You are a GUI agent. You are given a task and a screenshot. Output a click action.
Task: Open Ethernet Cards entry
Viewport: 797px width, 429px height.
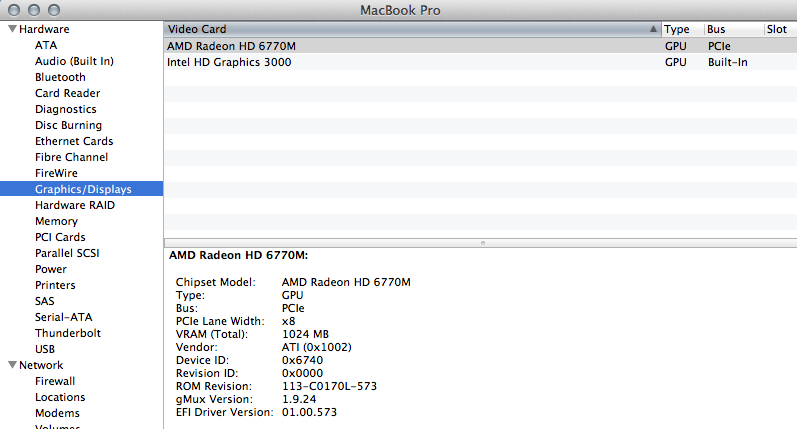coord(74,141)
